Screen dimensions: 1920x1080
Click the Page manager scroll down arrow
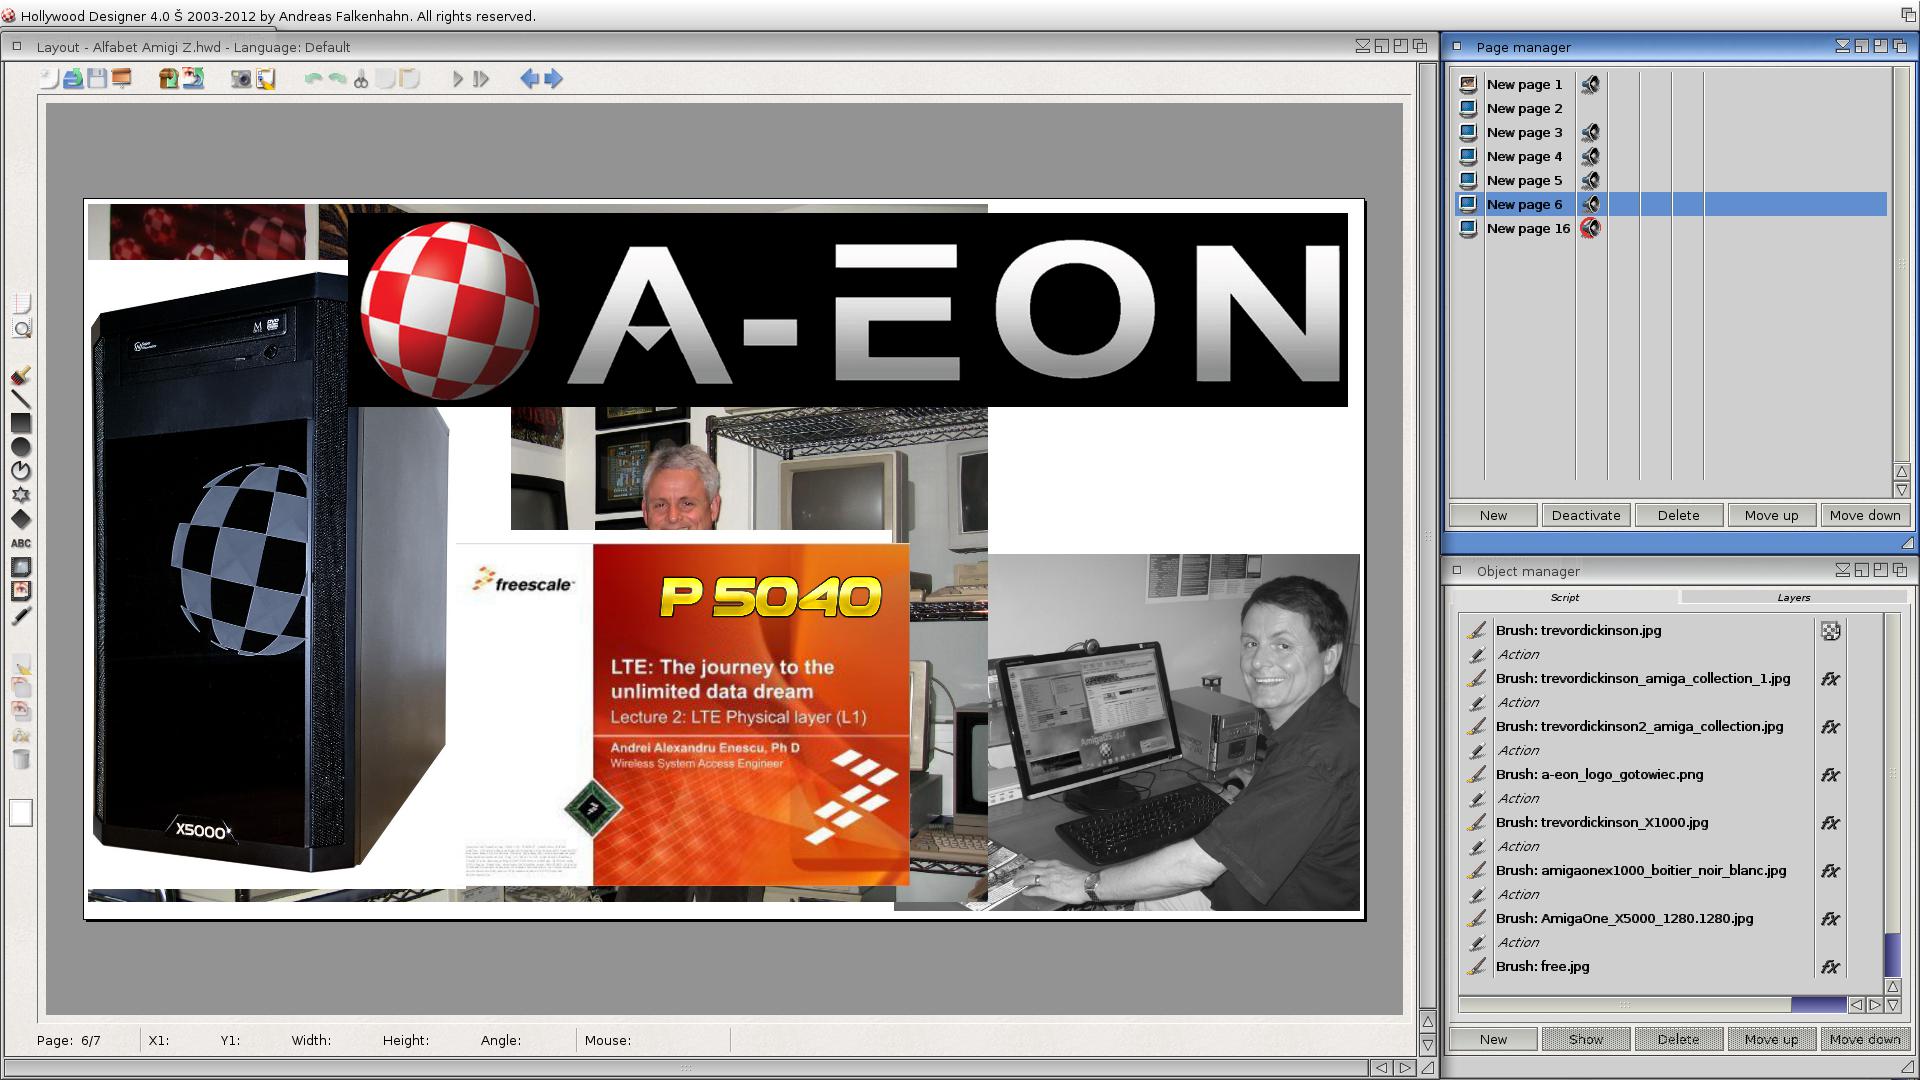(1901, 490)
